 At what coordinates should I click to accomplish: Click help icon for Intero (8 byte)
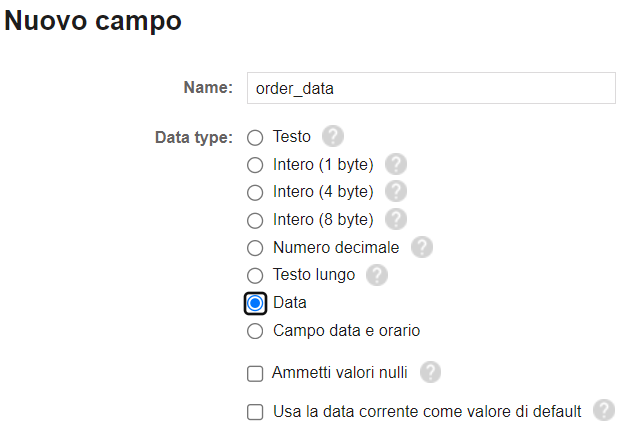pyautogui.click(x=396, y=219)
